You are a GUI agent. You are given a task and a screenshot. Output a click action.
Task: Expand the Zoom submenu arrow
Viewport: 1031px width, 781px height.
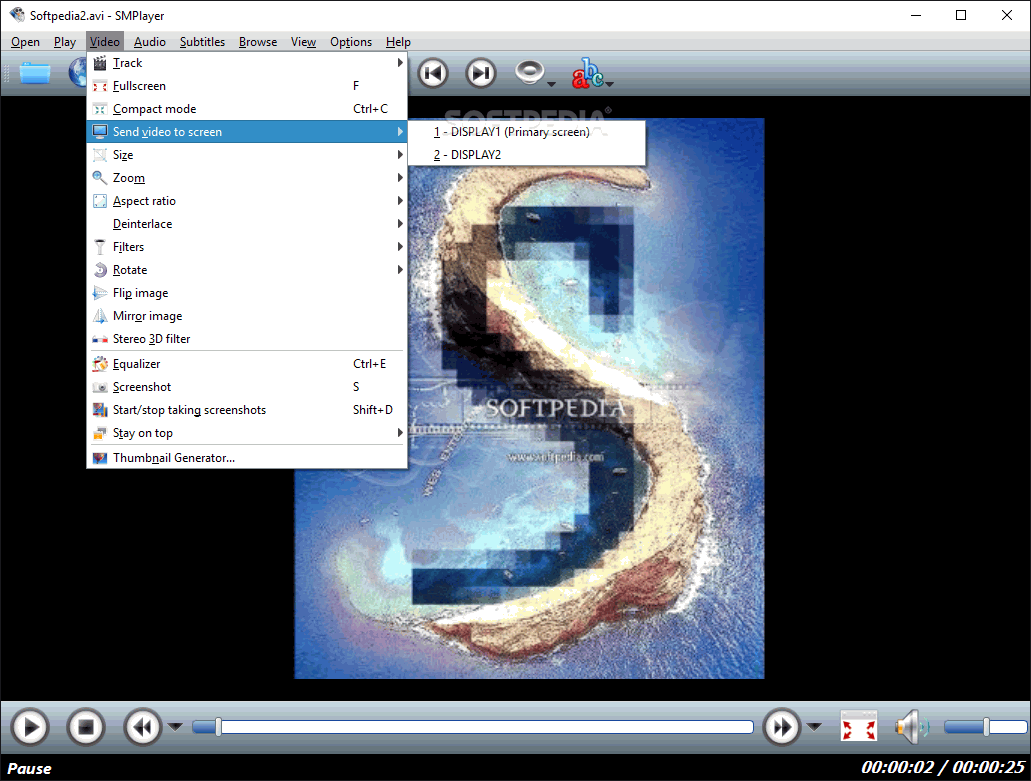[400, 178]
